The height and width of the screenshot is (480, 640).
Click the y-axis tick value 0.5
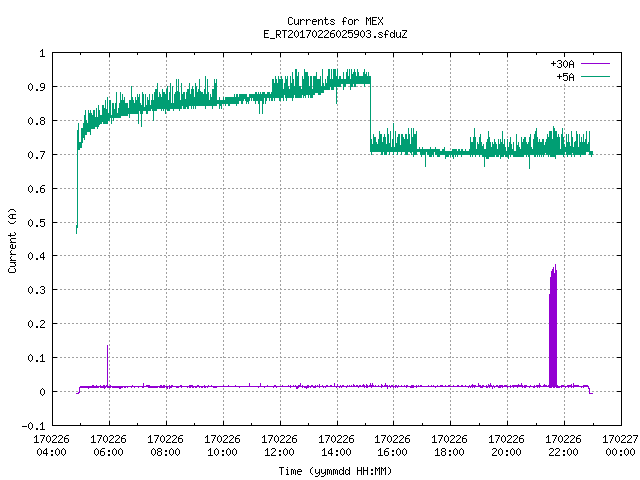(x=36, y=223)
